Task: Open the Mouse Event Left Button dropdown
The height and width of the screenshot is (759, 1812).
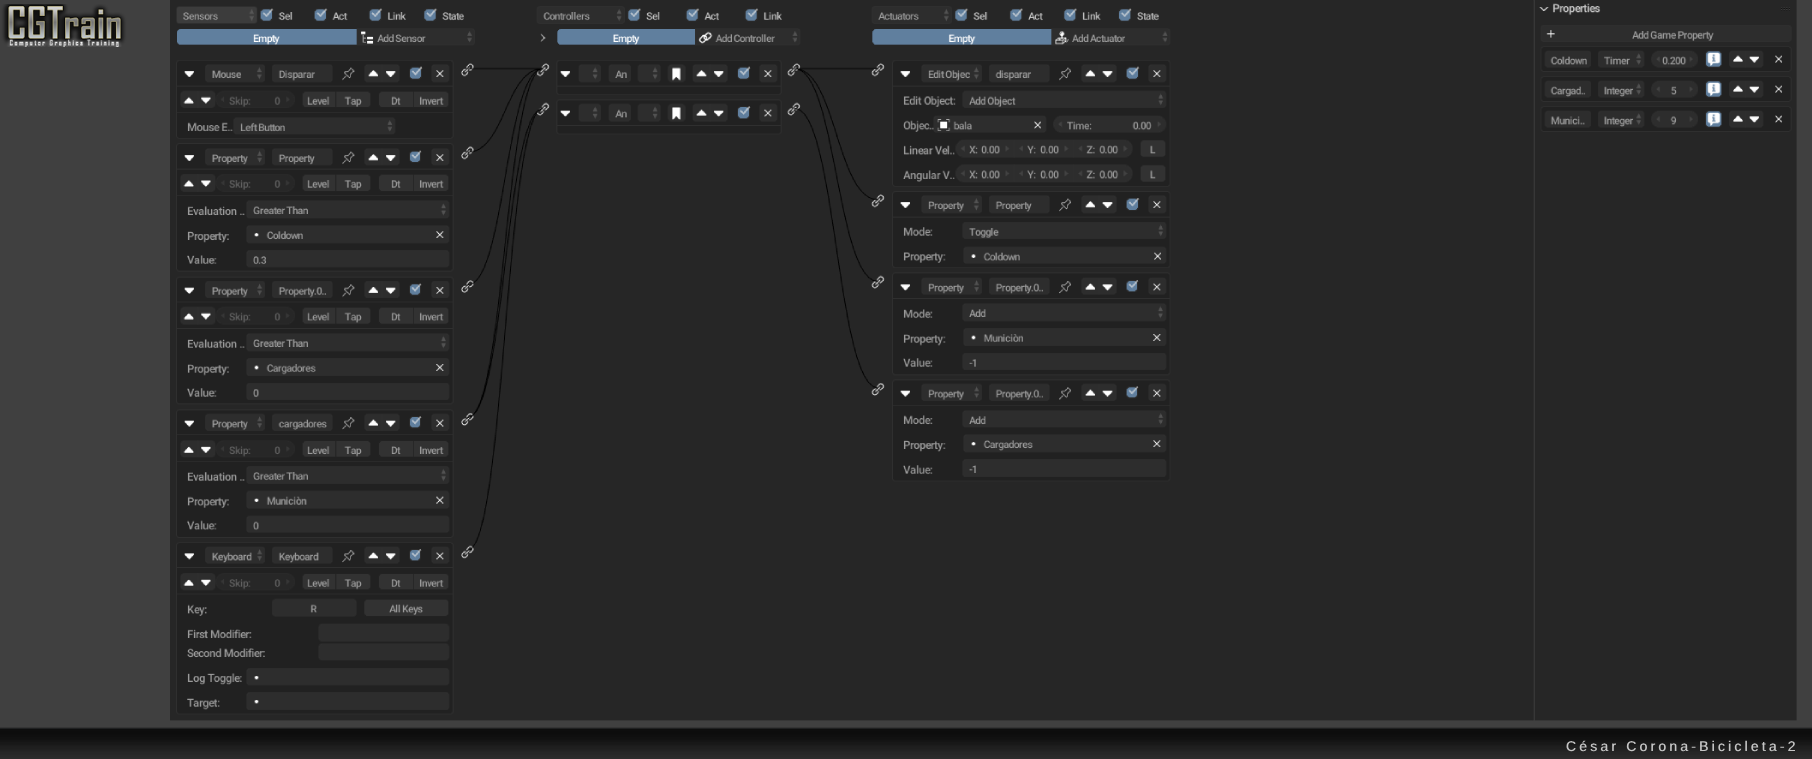Action: 316,127
